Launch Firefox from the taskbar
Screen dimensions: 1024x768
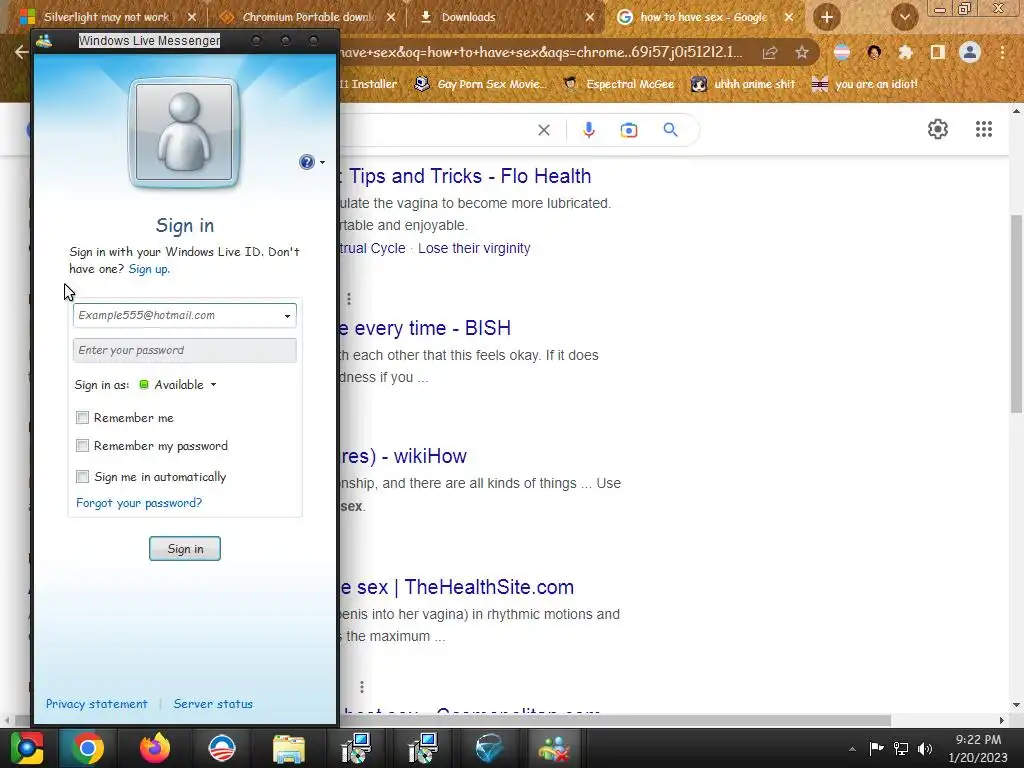pos(155,748)
